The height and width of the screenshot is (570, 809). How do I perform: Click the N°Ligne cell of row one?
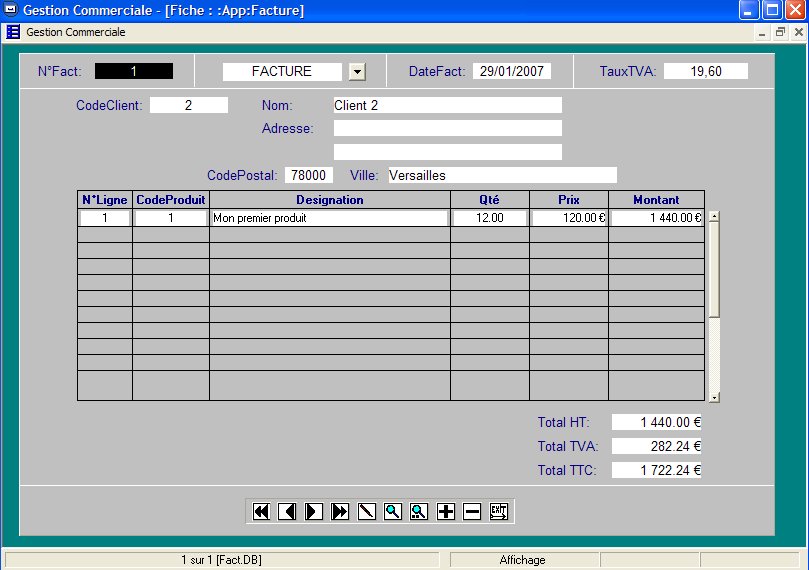click(x=105, y=218)
